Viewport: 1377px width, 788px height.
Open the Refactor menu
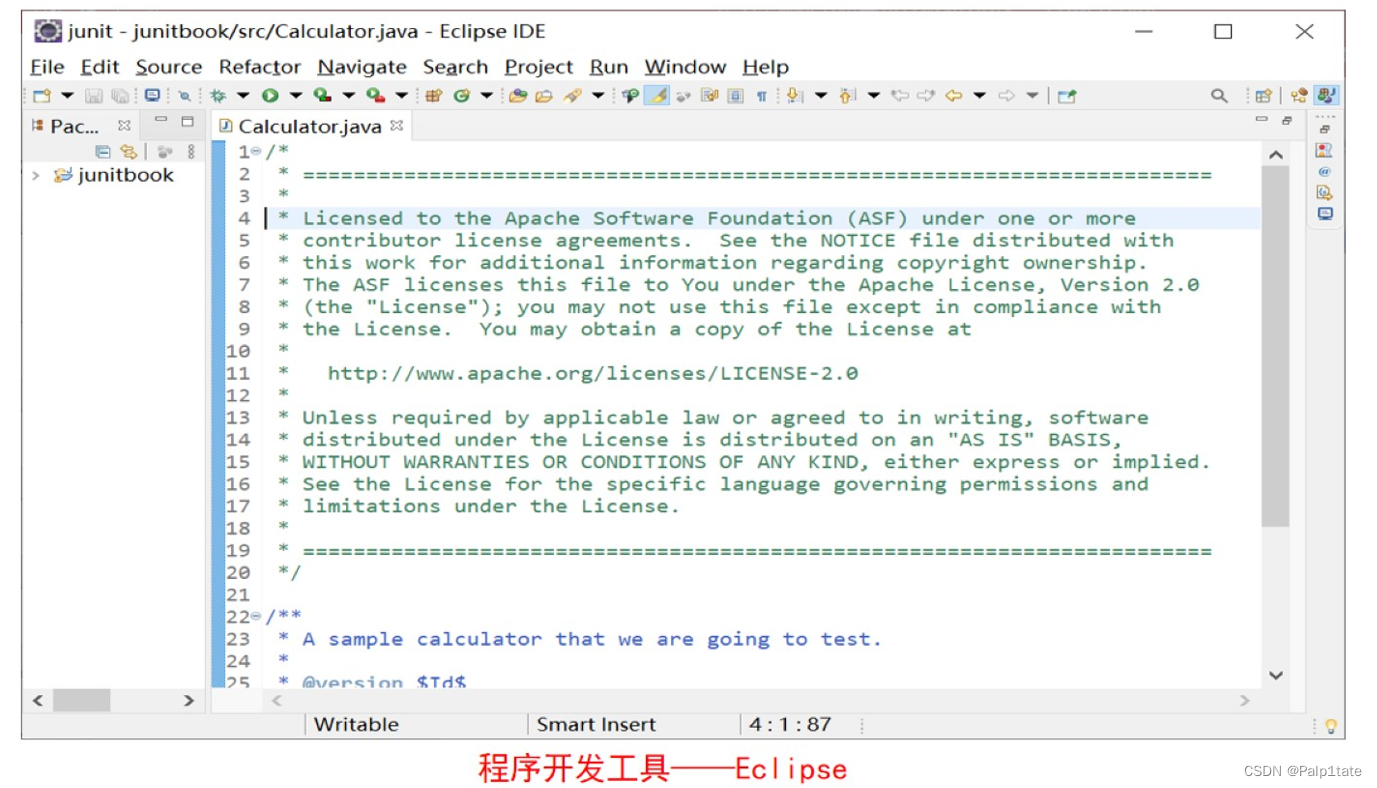point(260,67)
